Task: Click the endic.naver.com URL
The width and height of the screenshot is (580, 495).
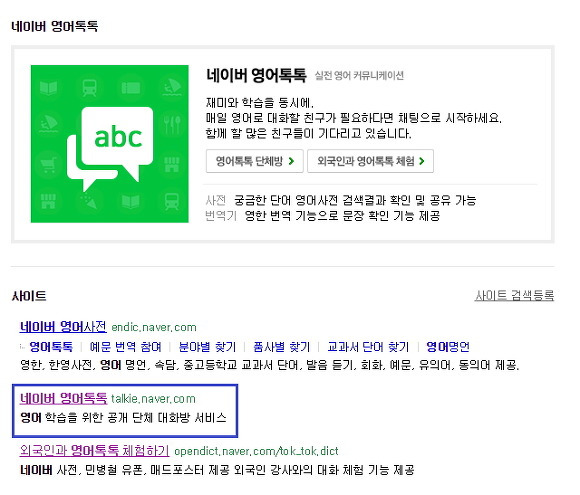Action: pos(154,327)
